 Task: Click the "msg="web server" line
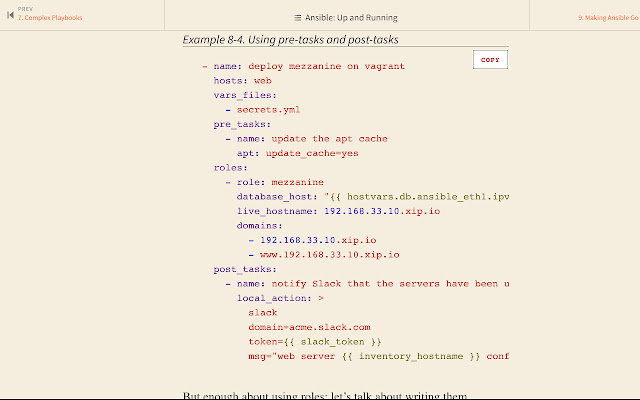pyautogui.click(x=378, y=356)
